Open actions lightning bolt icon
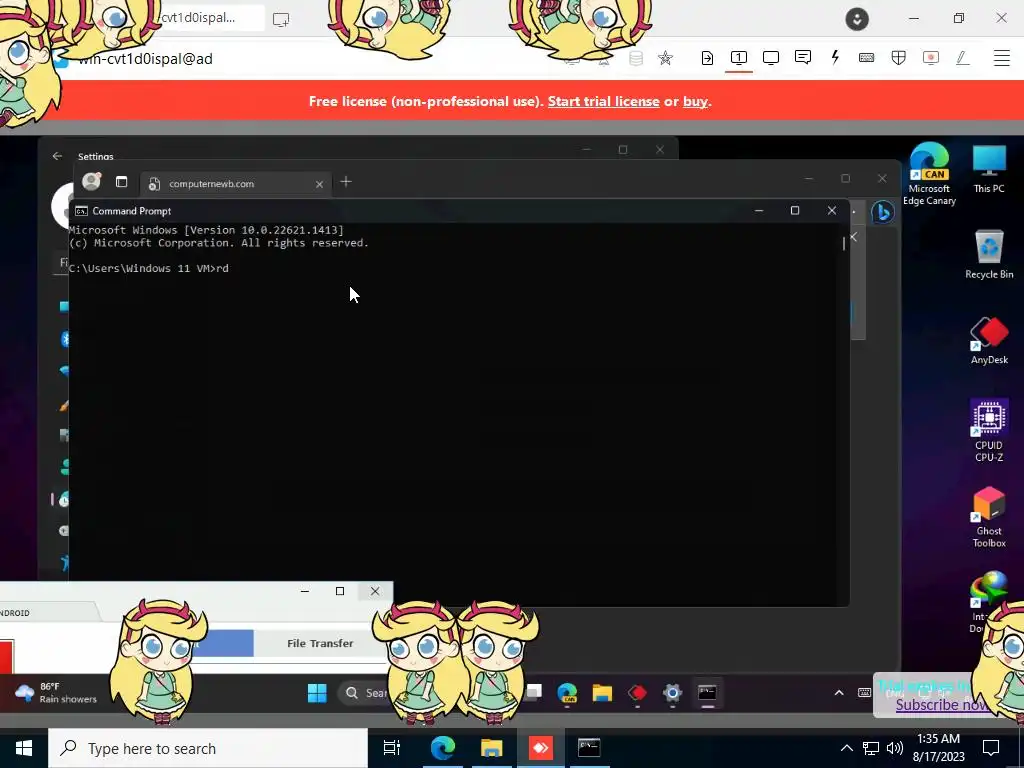 (835, 57)
